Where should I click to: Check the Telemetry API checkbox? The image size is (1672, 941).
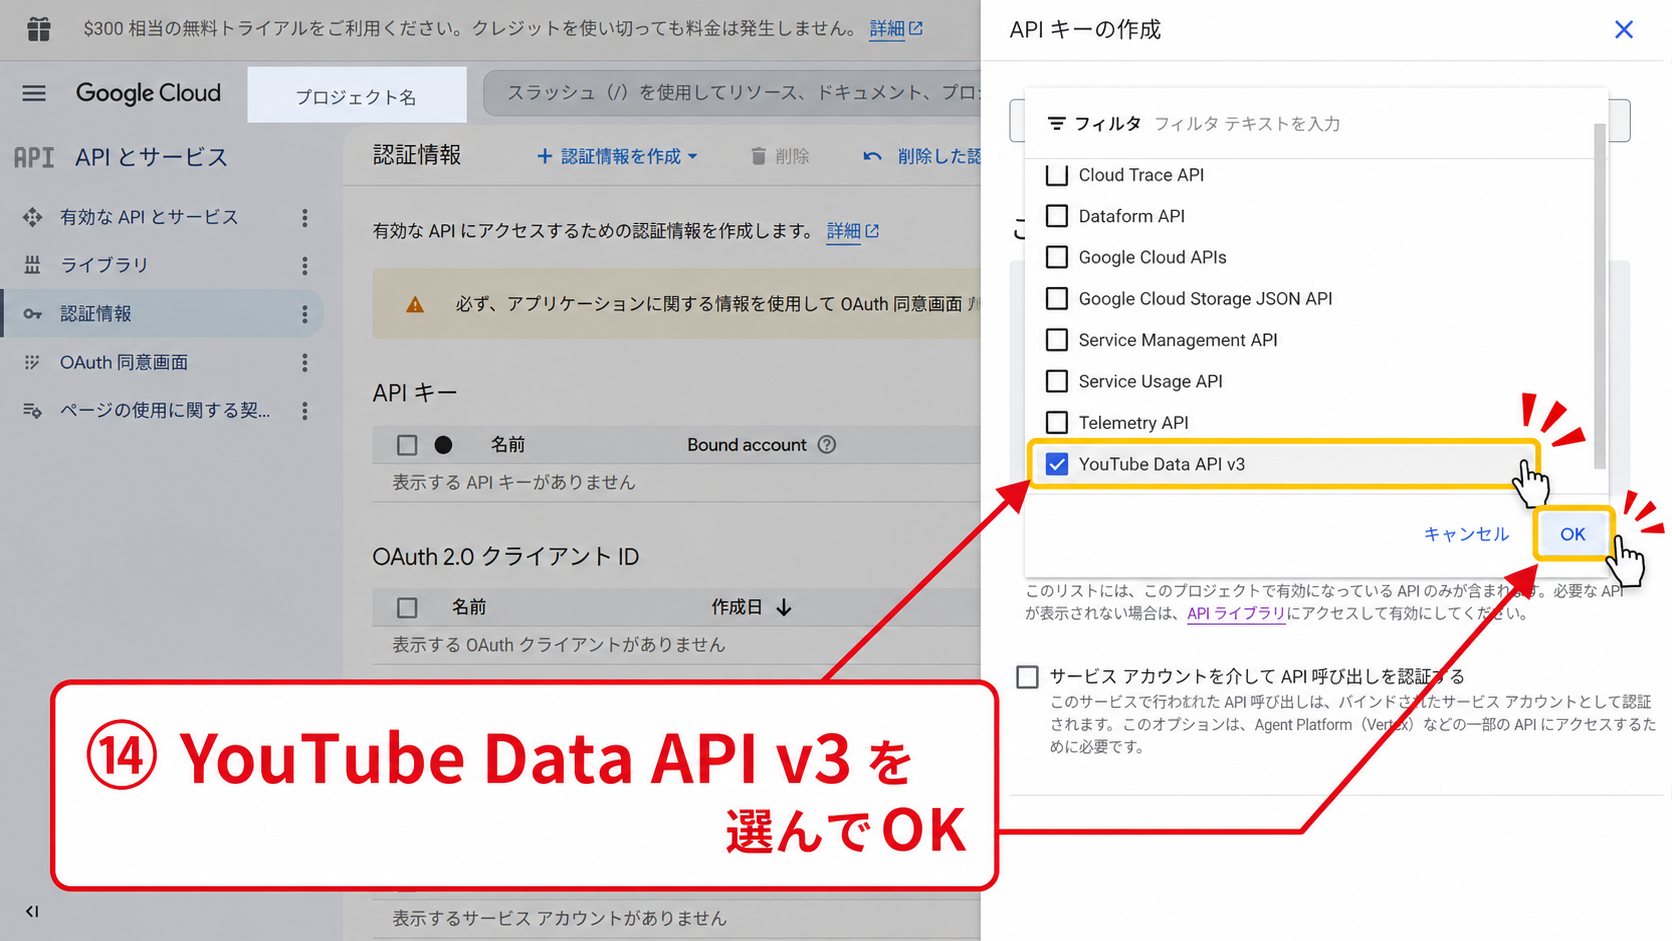click(x=1057, y=422)
